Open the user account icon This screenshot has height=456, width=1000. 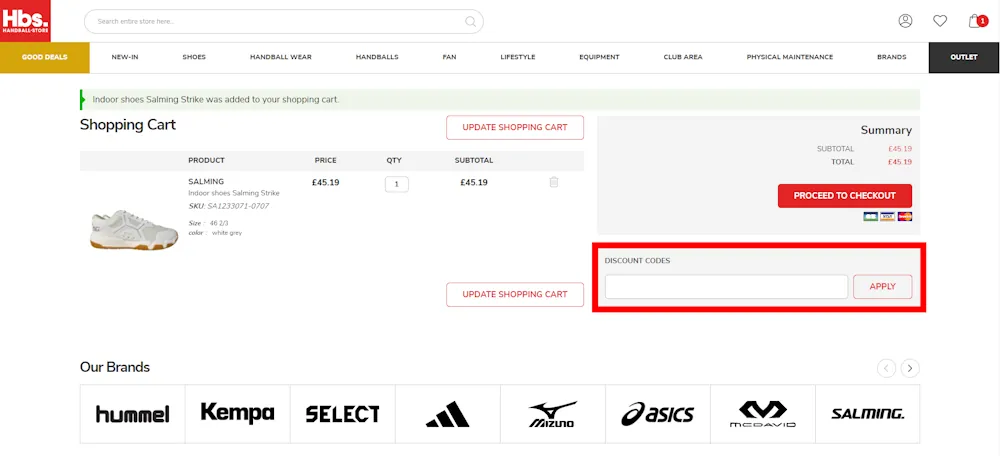pyautogui.click(x=905, y=21)
